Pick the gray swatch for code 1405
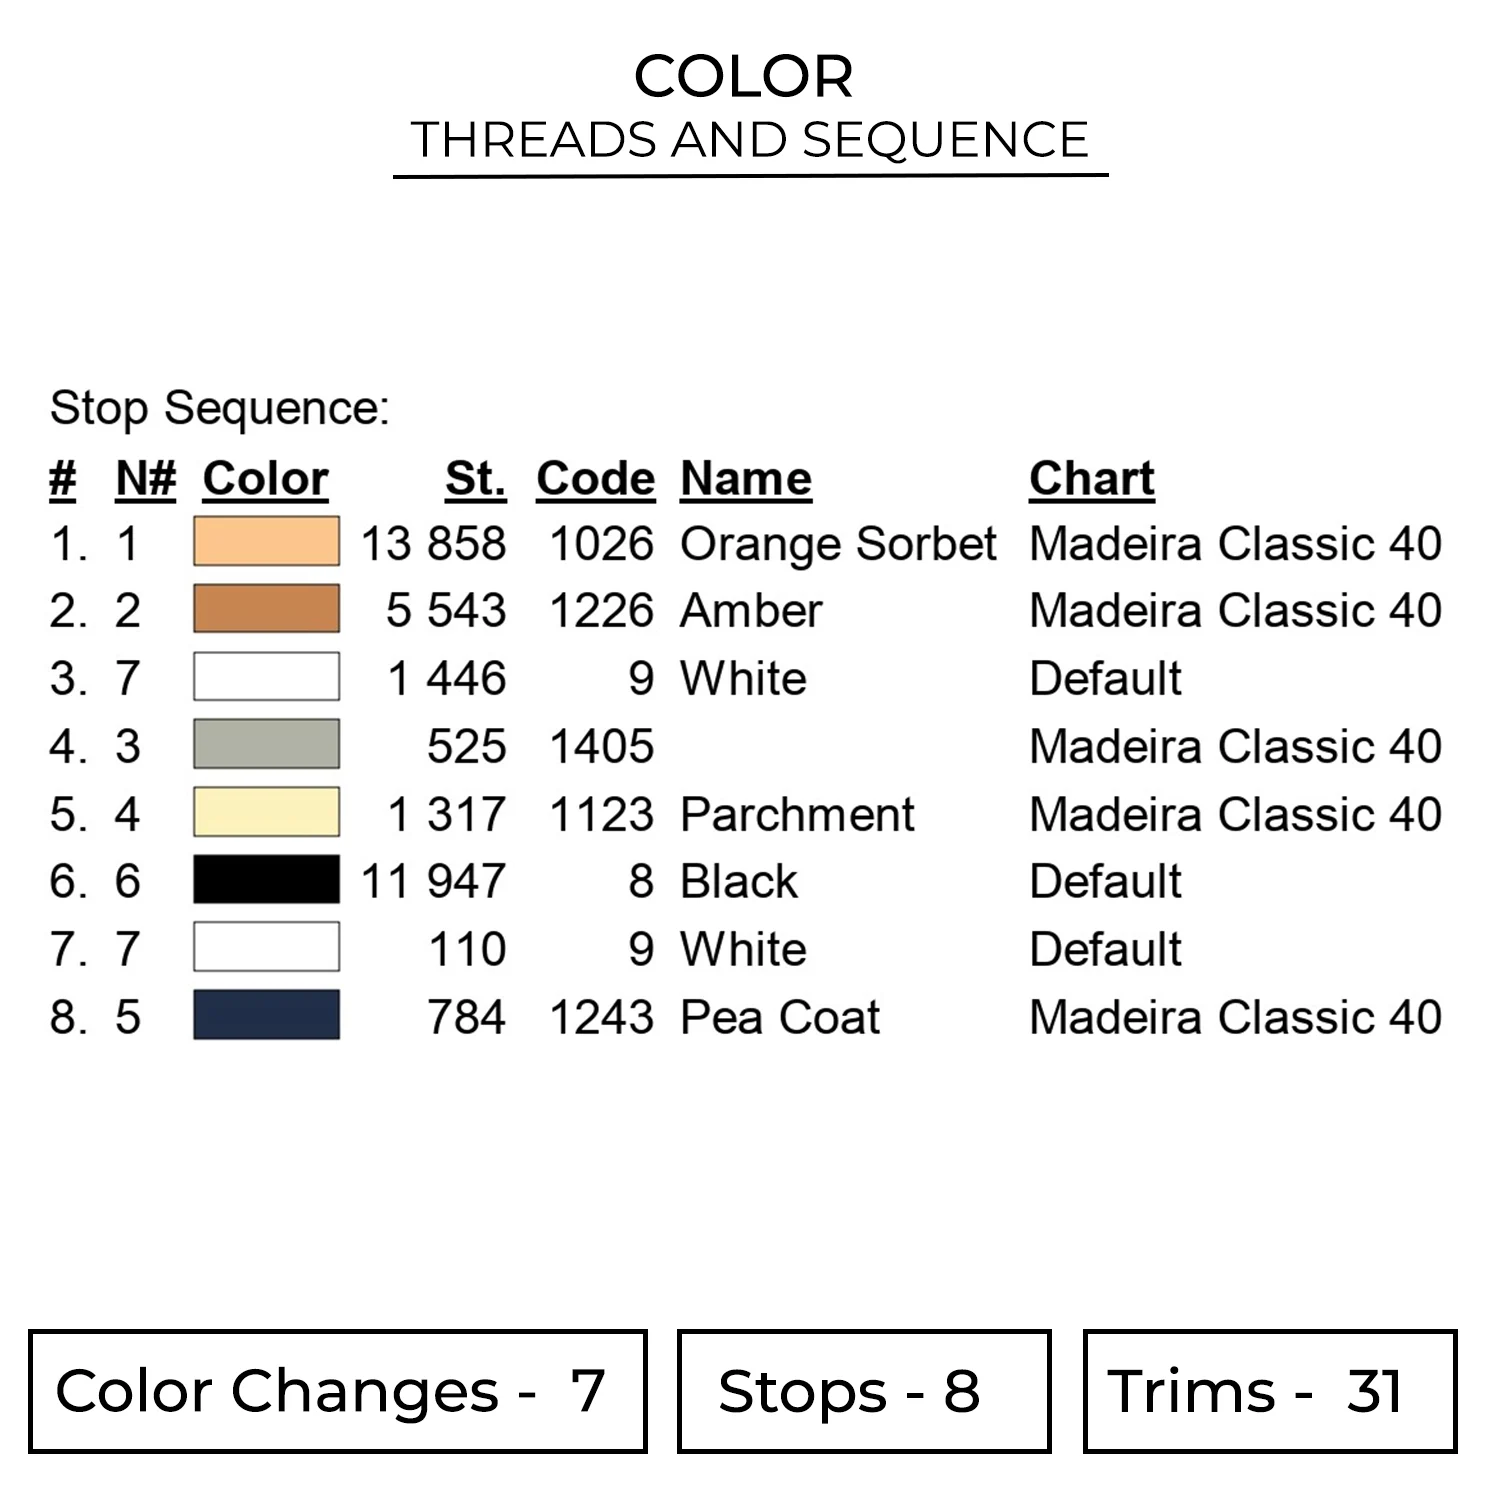The height and width of the screenshot is (1500, 1500). (266, 744)
